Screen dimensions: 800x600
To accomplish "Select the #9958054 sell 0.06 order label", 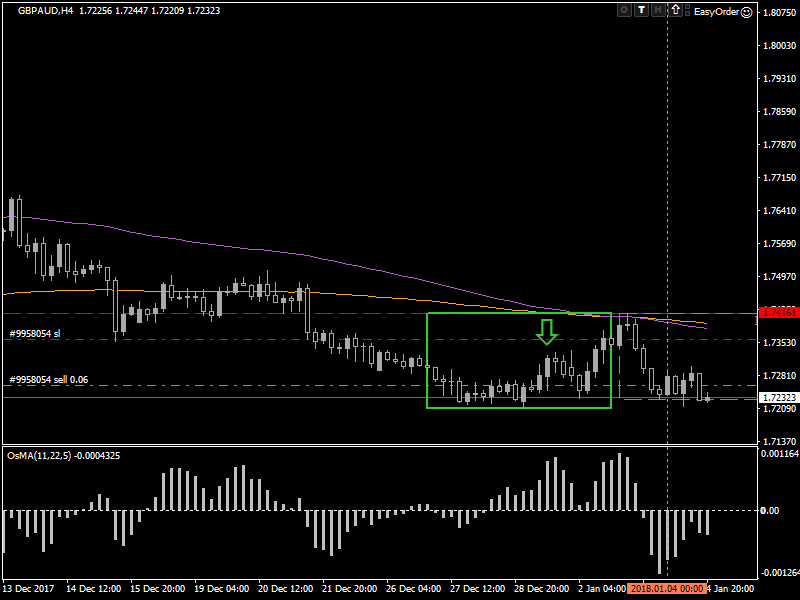I will [x=49, y=380].
